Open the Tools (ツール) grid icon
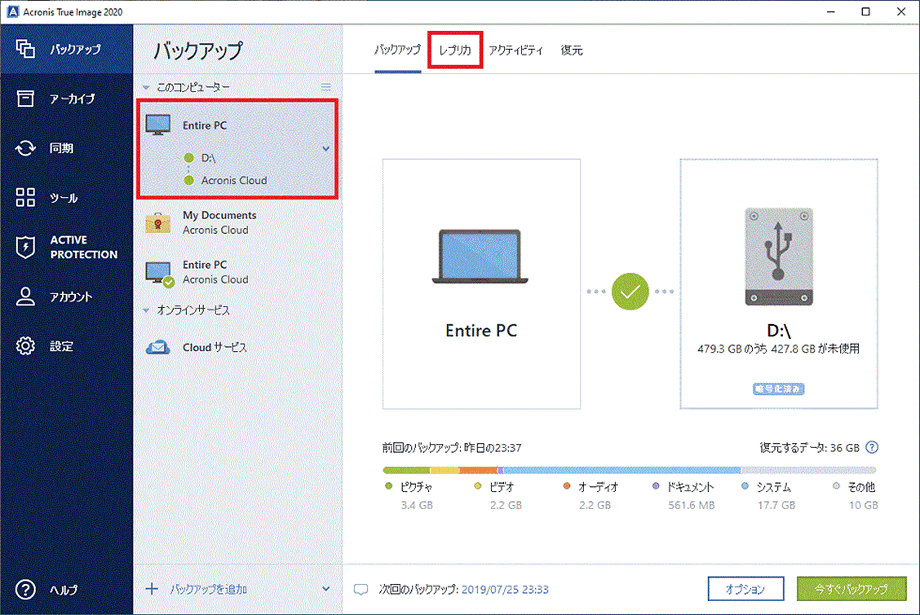This screenshot has width=920, height=615. (x=25, y=198)
